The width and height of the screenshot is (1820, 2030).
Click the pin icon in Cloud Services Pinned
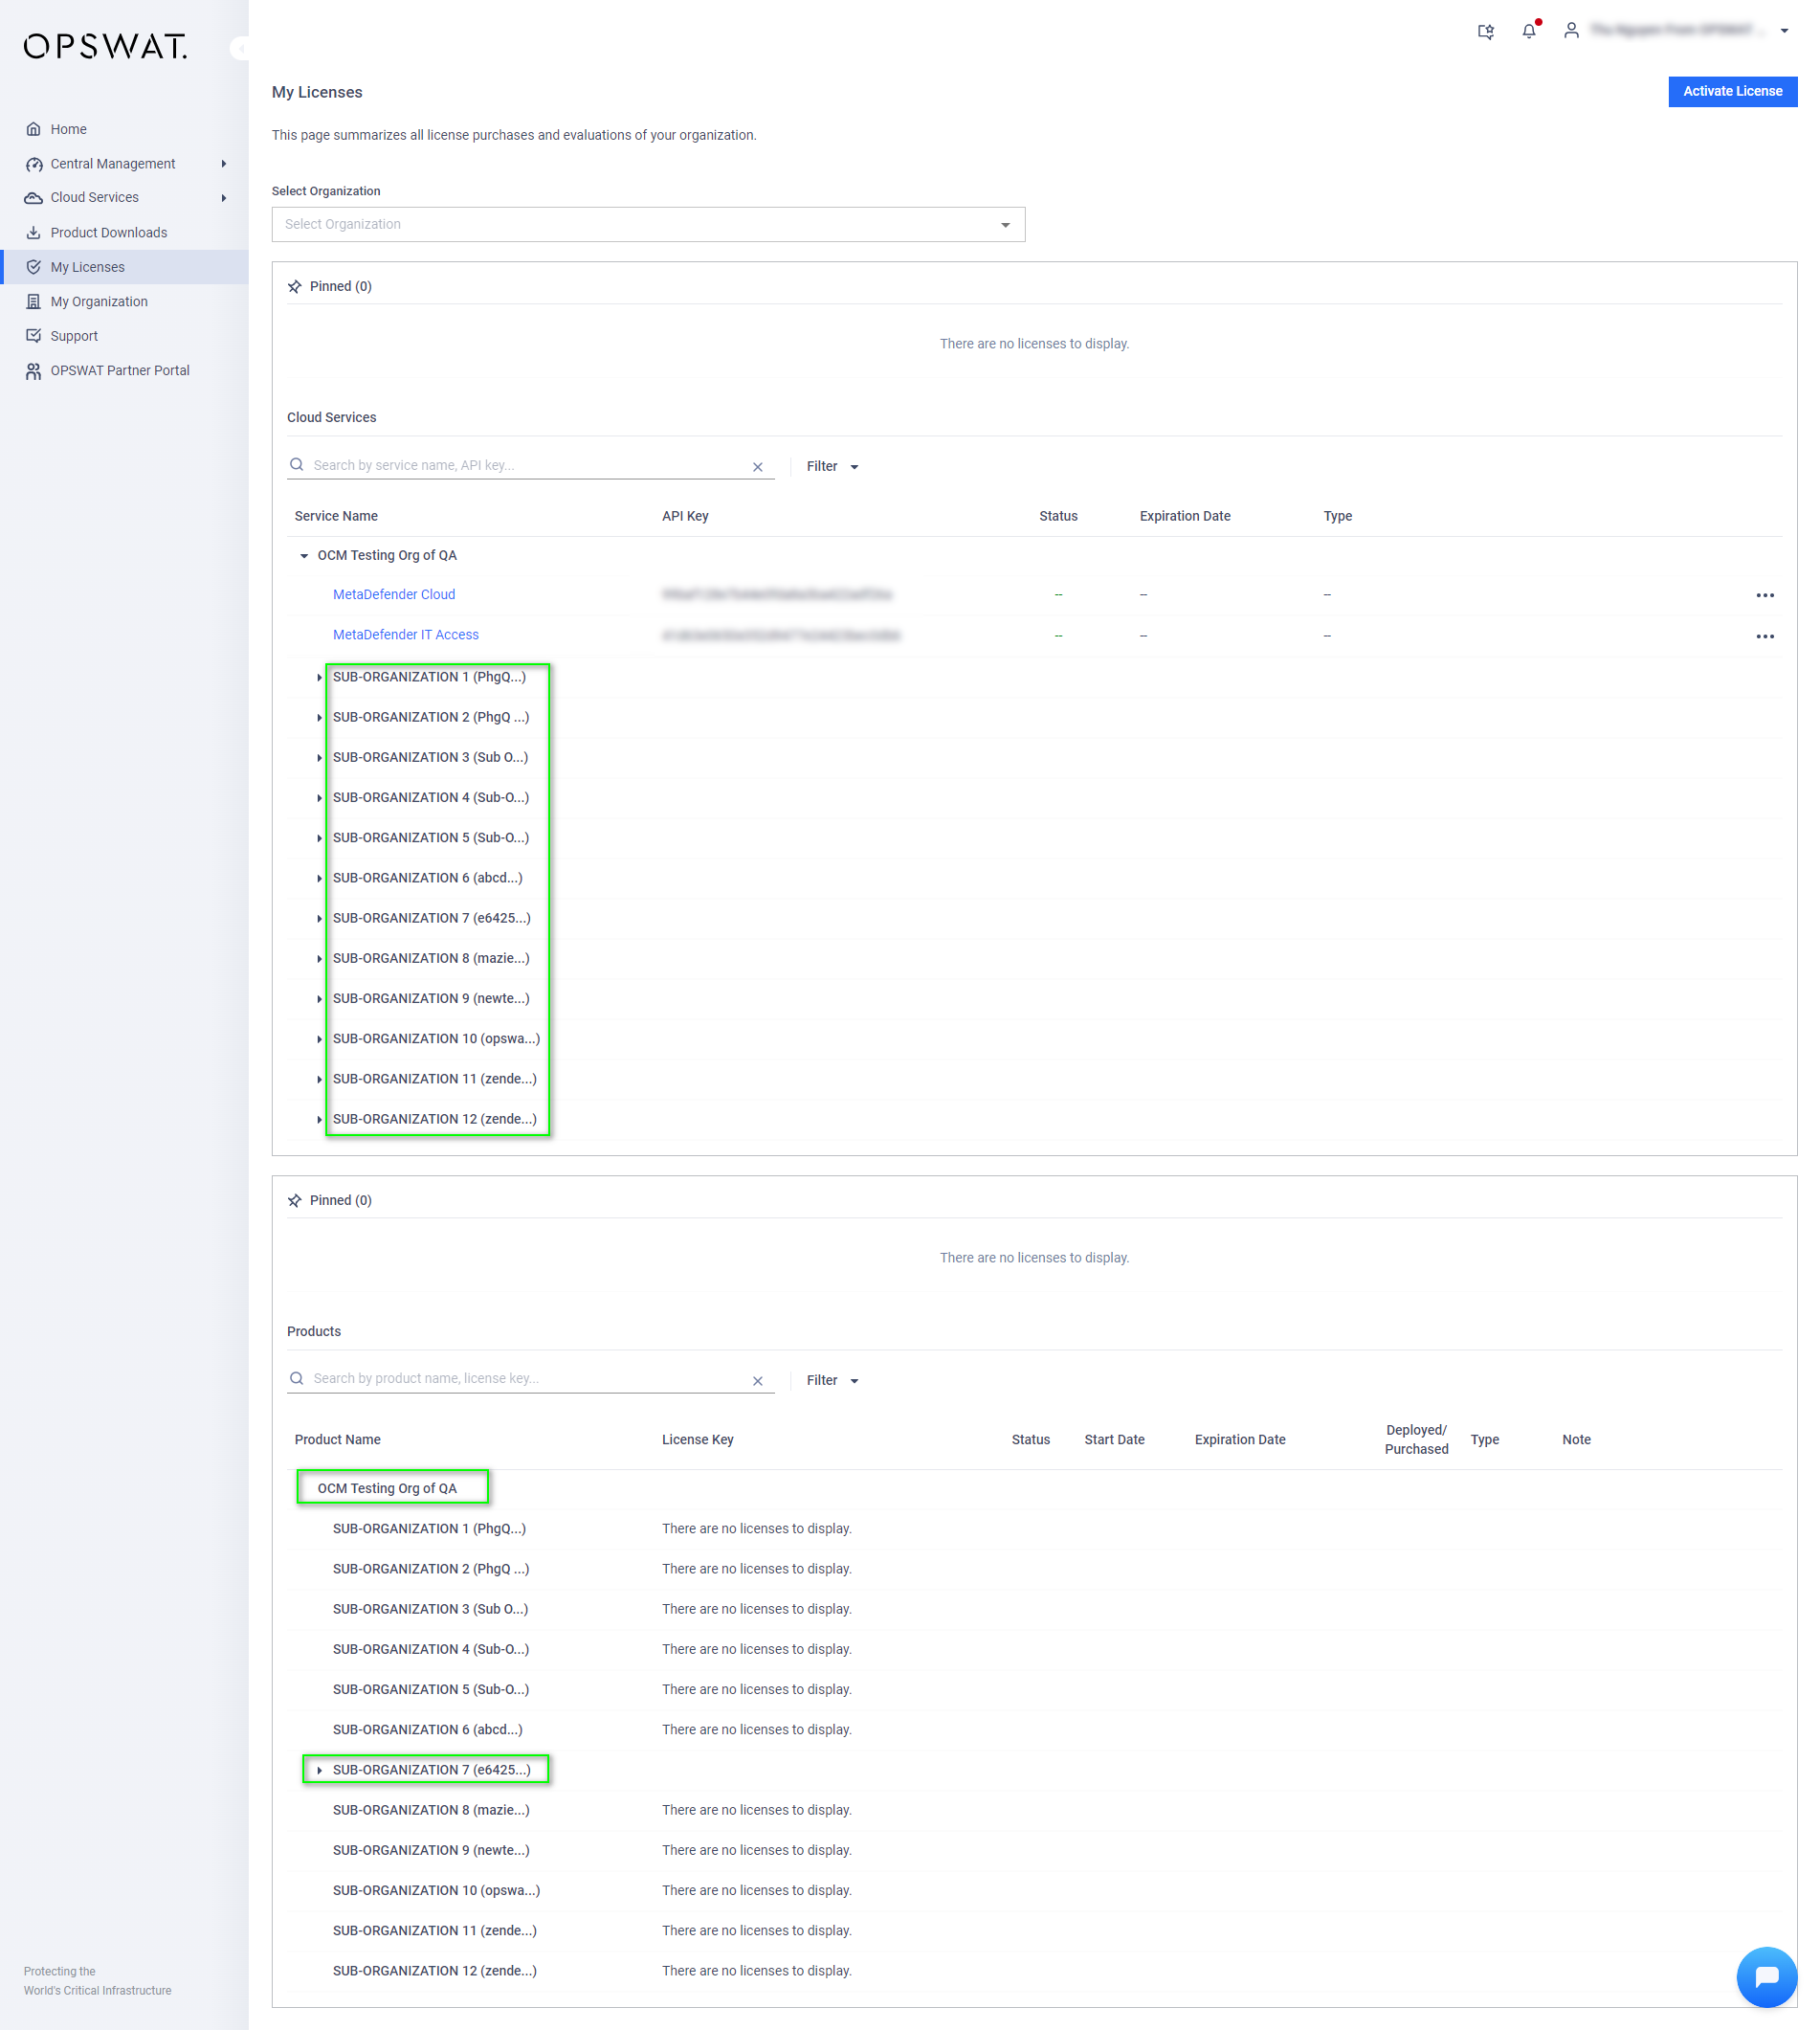[295, 287]
